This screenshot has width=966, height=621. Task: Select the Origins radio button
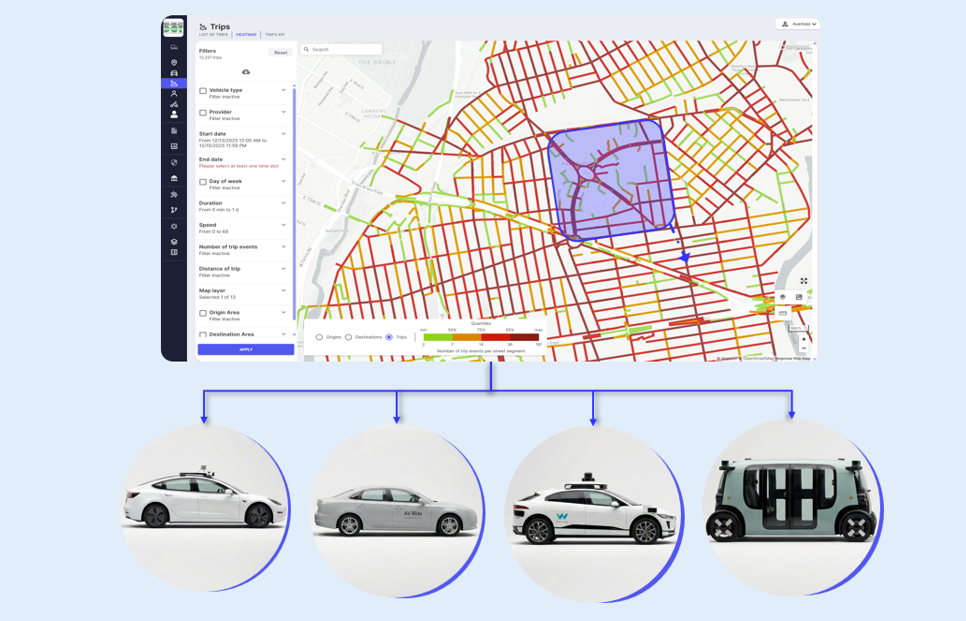[x=319, y=337]
